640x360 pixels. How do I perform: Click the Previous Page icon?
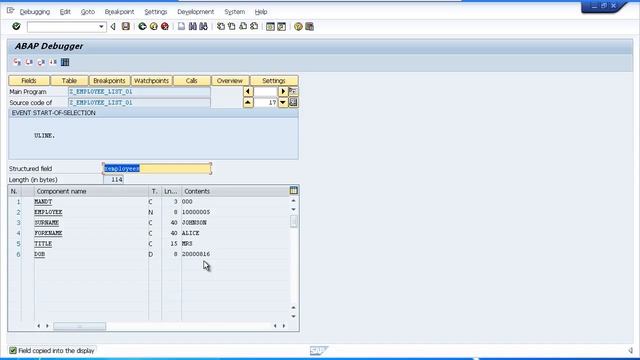pyautogui.click(x=232, y=27)
